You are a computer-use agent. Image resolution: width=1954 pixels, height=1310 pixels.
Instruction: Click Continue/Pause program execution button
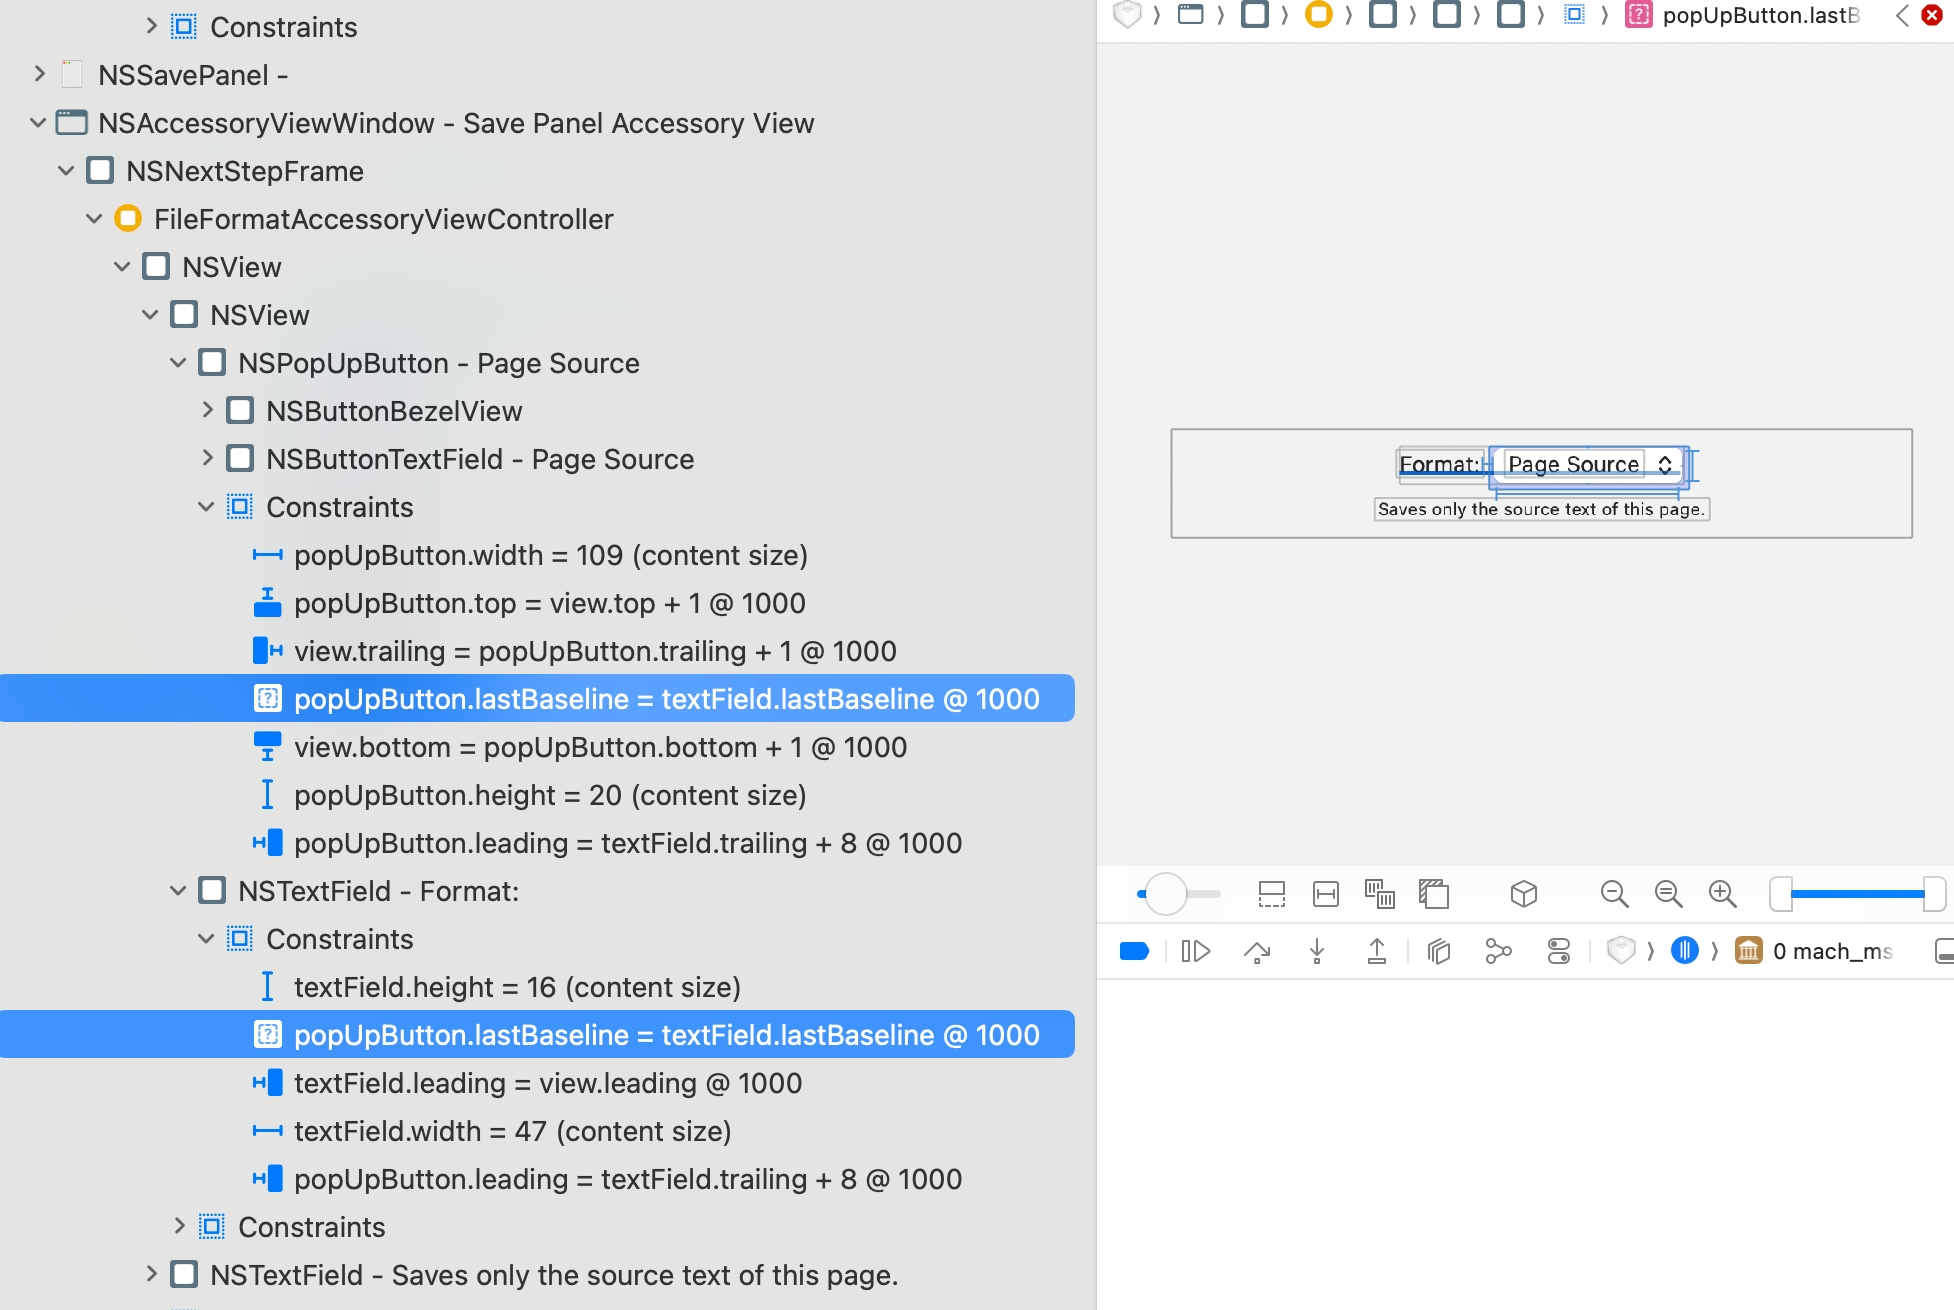point(1196,951)
